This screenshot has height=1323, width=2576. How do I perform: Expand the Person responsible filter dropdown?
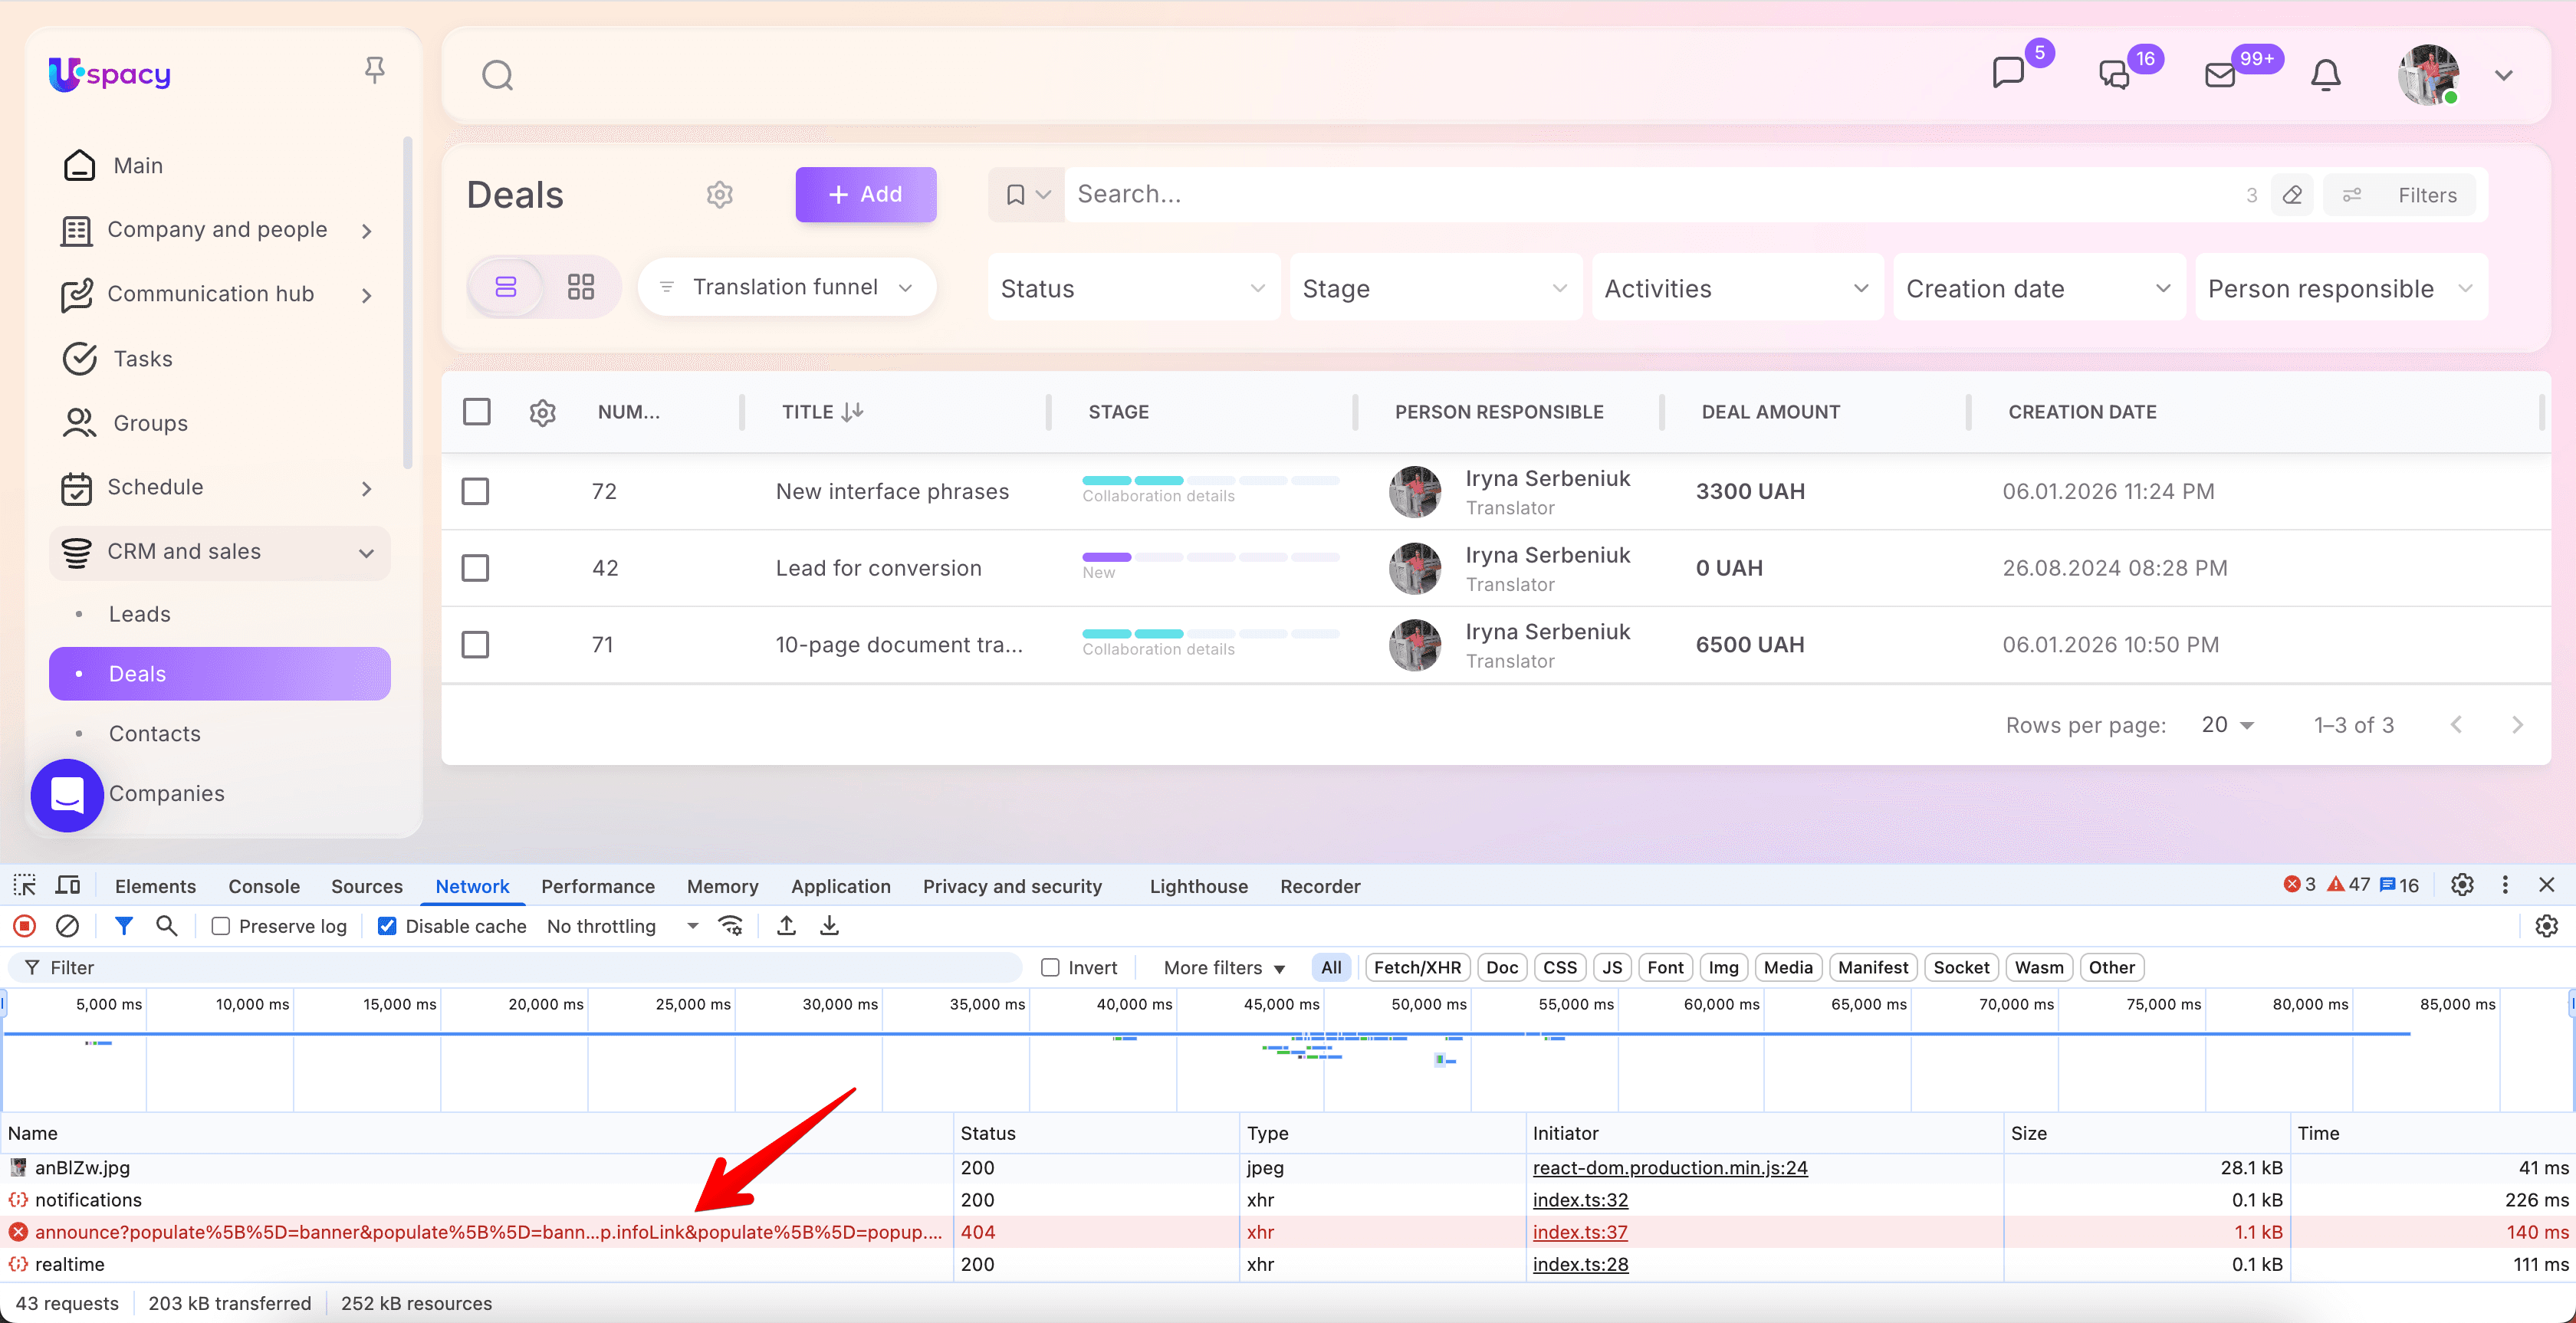(2340, 289)
